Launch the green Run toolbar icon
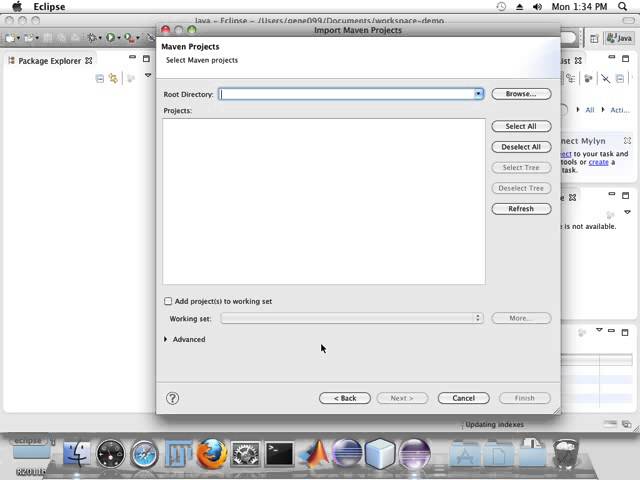640x480 pixels. point(110,38)
